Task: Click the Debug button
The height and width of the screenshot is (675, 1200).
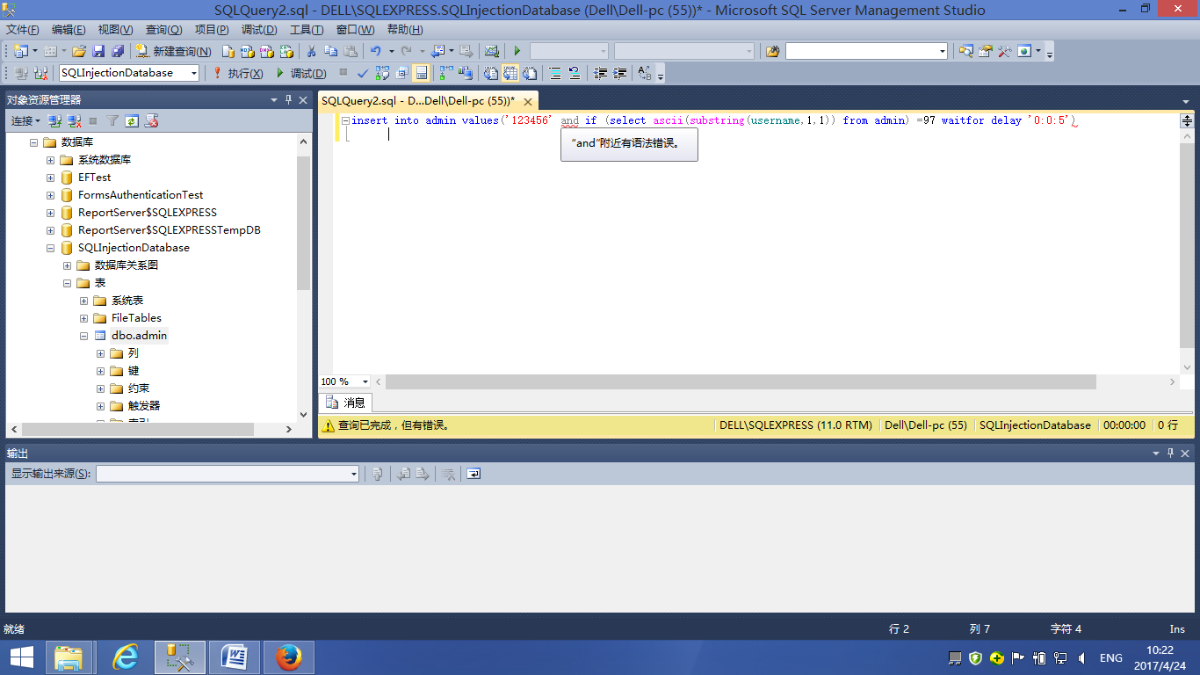Action: pos(300,73)
